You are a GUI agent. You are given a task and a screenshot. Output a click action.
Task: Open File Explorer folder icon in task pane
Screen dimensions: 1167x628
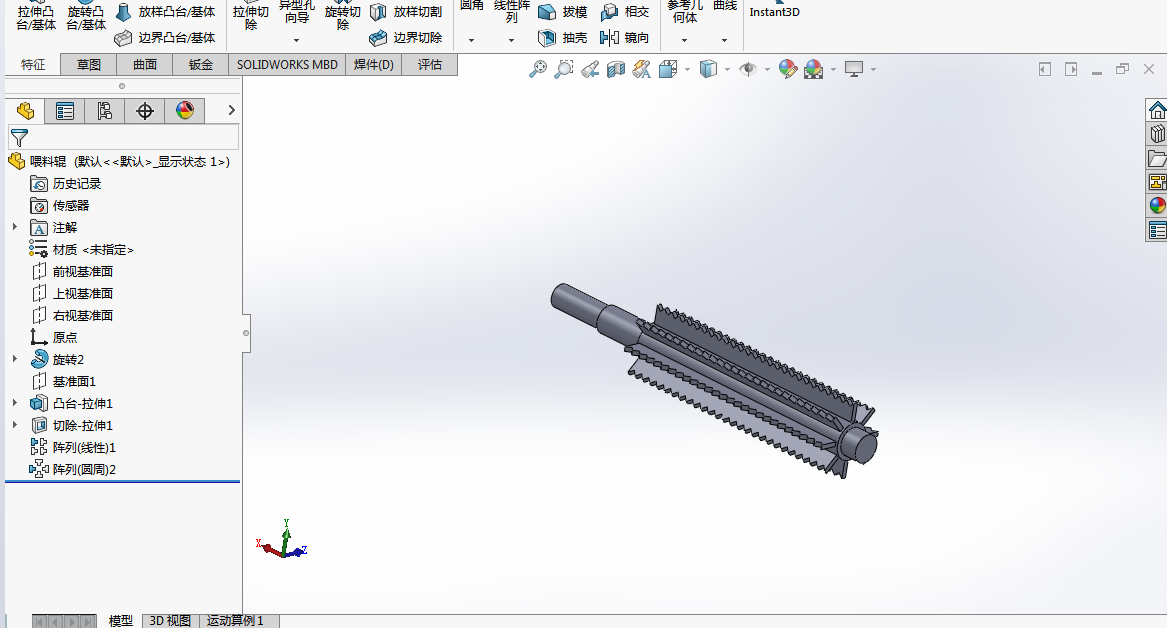[1157, 158]
